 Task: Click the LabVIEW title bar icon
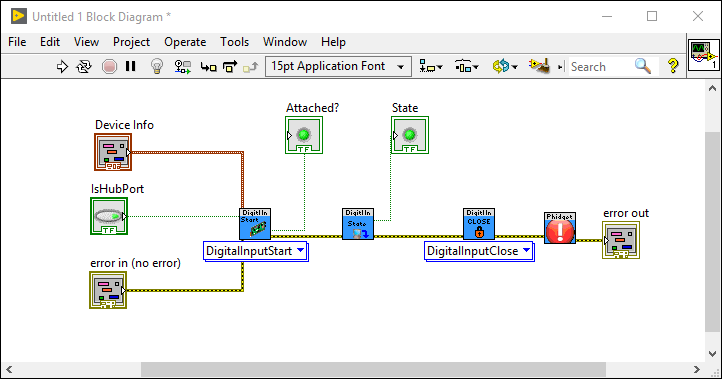click(x=18, y=16)
